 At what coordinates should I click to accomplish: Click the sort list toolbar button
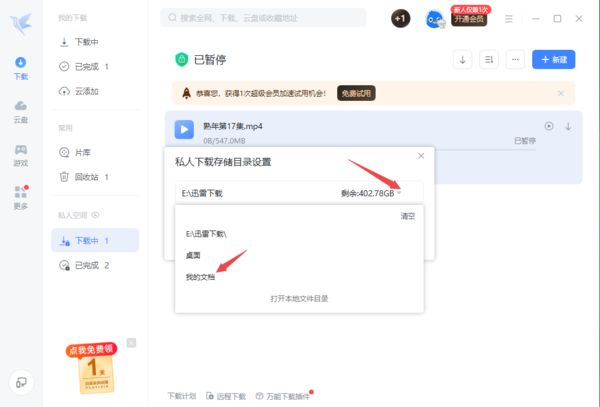[489, 60]
